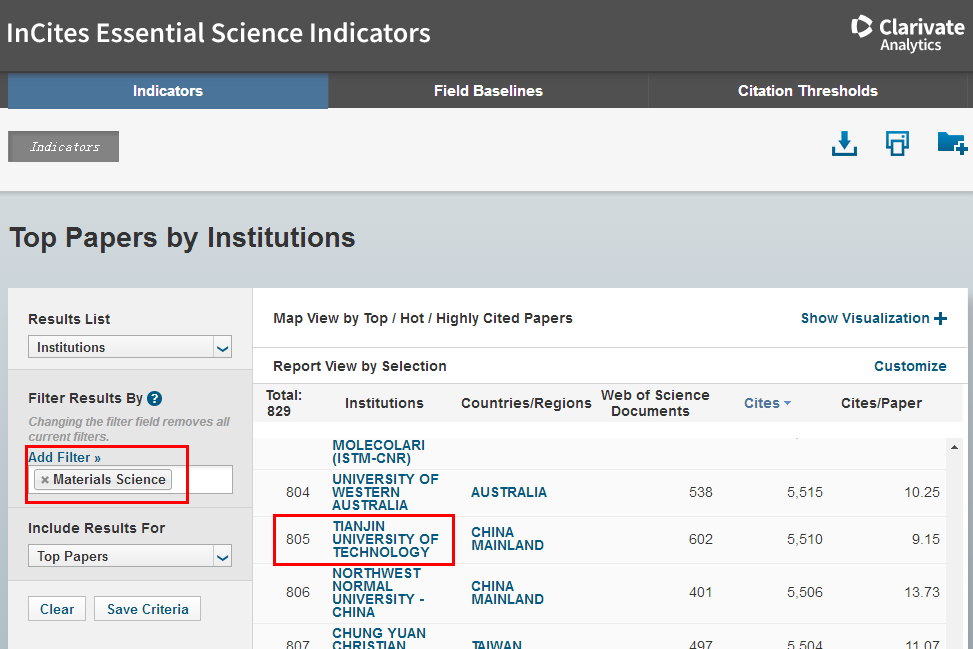The width and height of the screenshot is (973, 649).
Task: Click the rank number 806
Action: (298, 593)
